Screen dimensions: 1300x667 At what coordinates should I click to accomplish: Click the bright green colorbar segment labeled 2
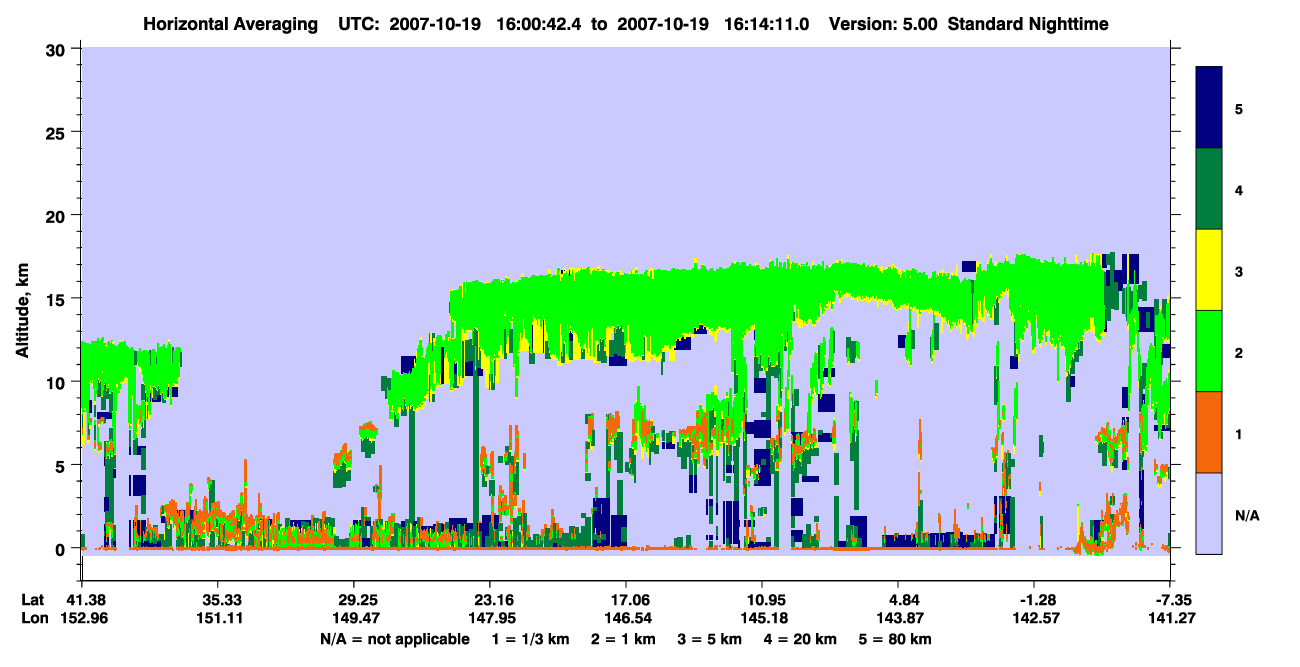(1209, 351)
